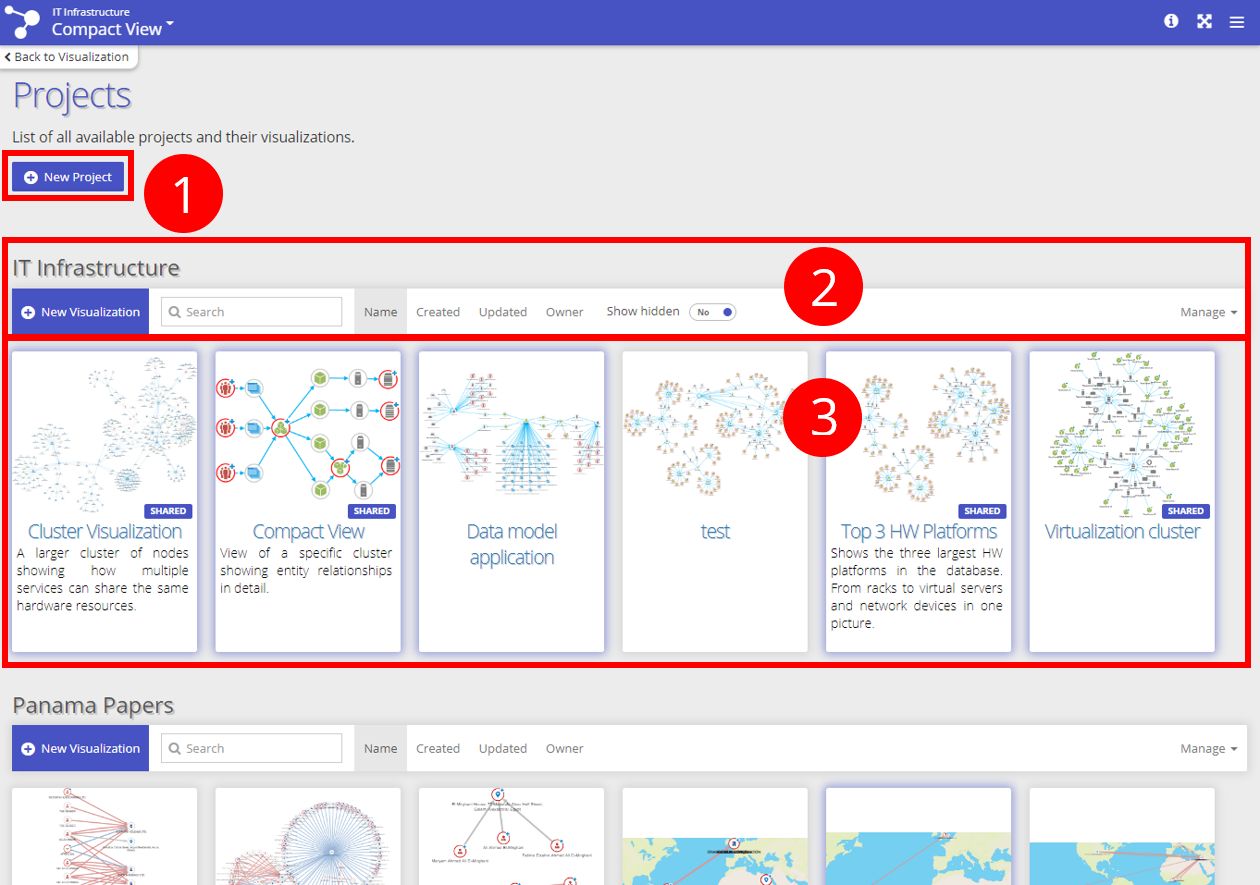Click search magnifier in Panama Papers toolbar
1260x885 pixels.
click(x=174, y=748)
